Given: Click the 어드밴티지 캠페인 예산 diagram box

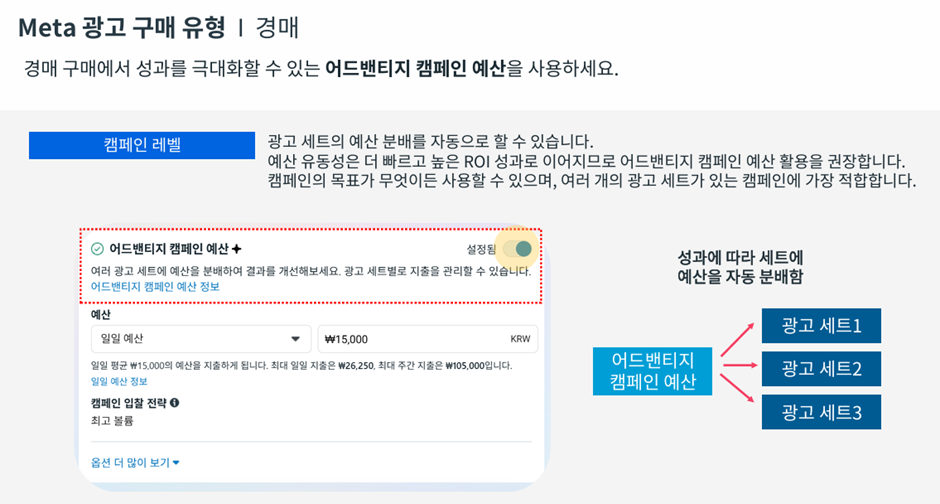Looking at the screenshot, I should point(652,371).
